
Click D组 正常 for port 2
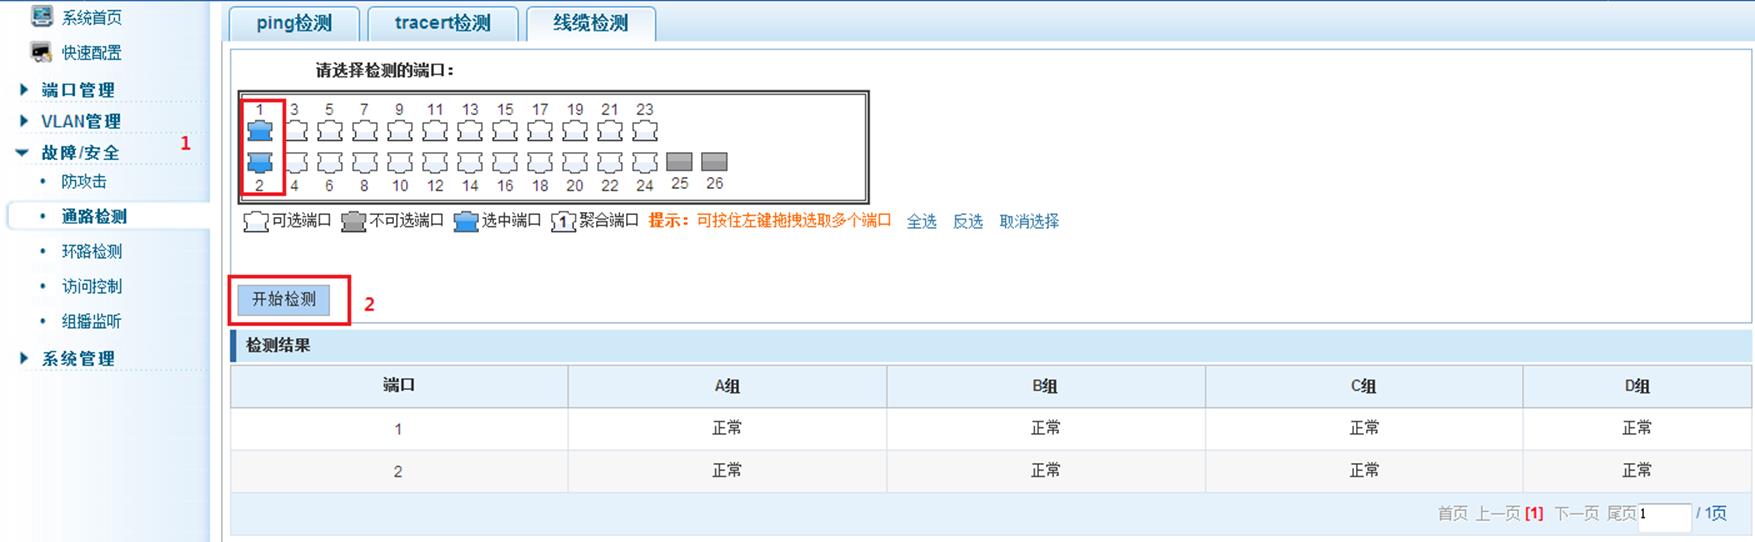[1637, 470]
